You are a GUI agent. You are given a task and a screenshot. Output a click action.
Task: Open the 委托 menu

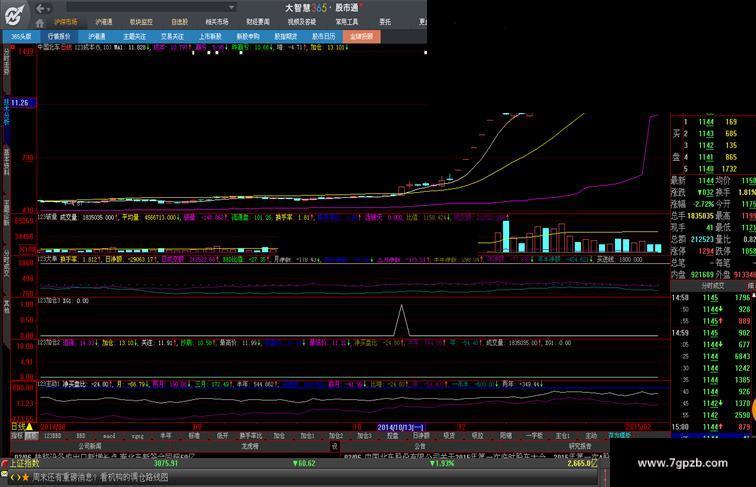[x=385, y=22]
